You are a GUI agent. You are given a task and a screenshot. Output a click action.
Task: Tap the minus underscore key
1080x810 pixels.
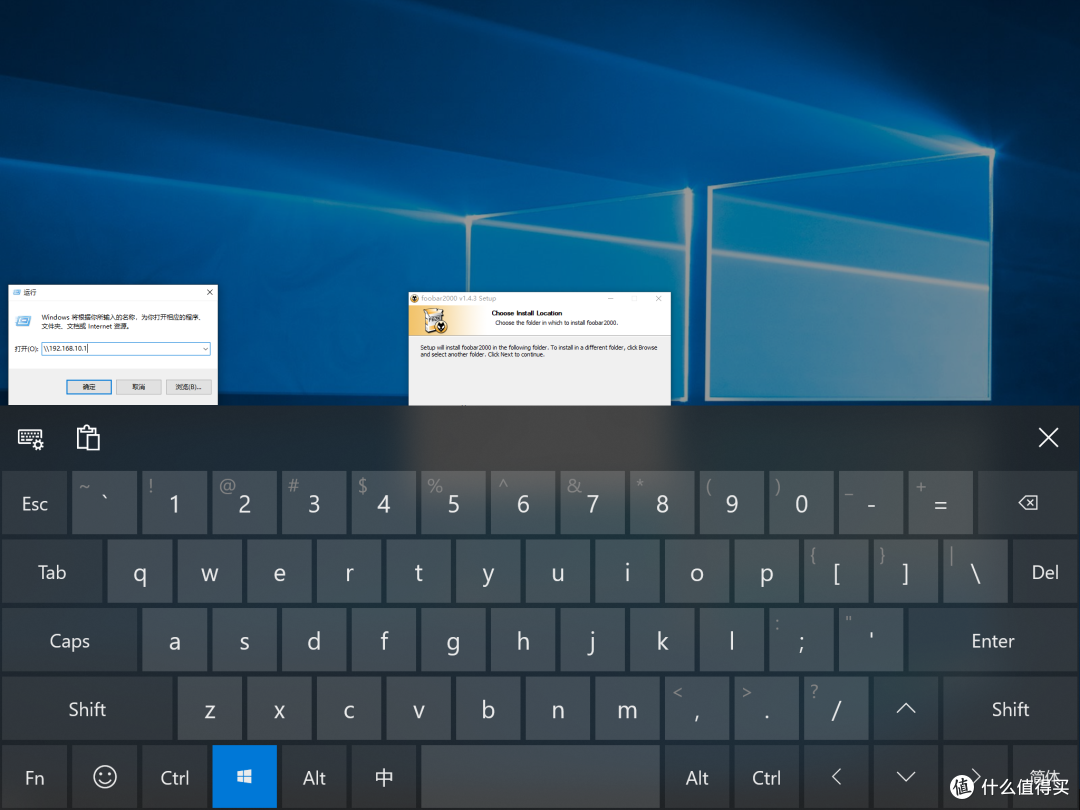[871, 503]
